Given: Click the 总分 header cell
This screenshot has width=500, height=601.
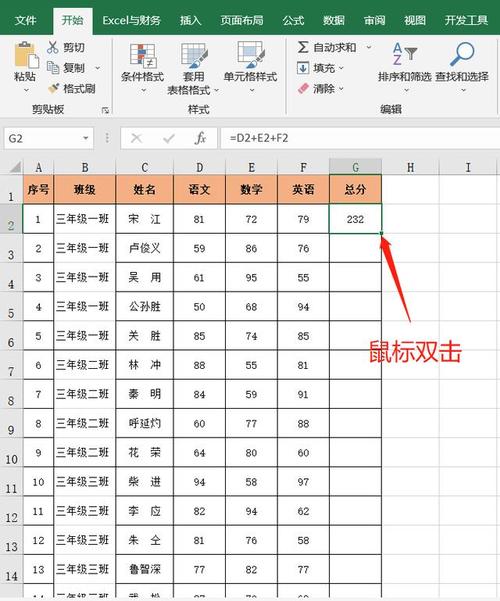Looking at the screenshot, I should (x=355, y=189).
